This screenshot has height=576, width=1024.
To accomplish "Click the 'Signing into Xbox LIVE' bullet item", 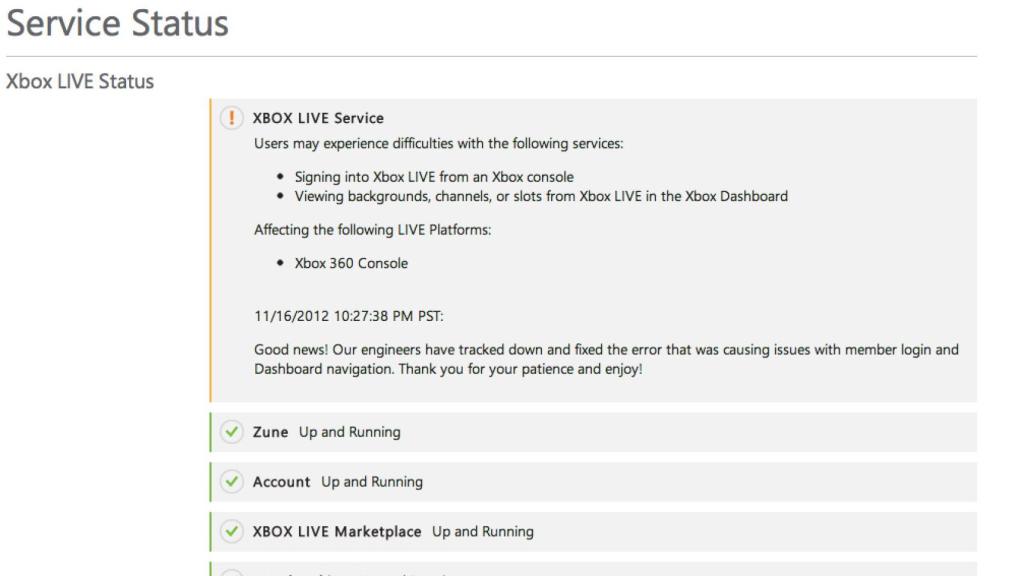I will pos(433,177).
